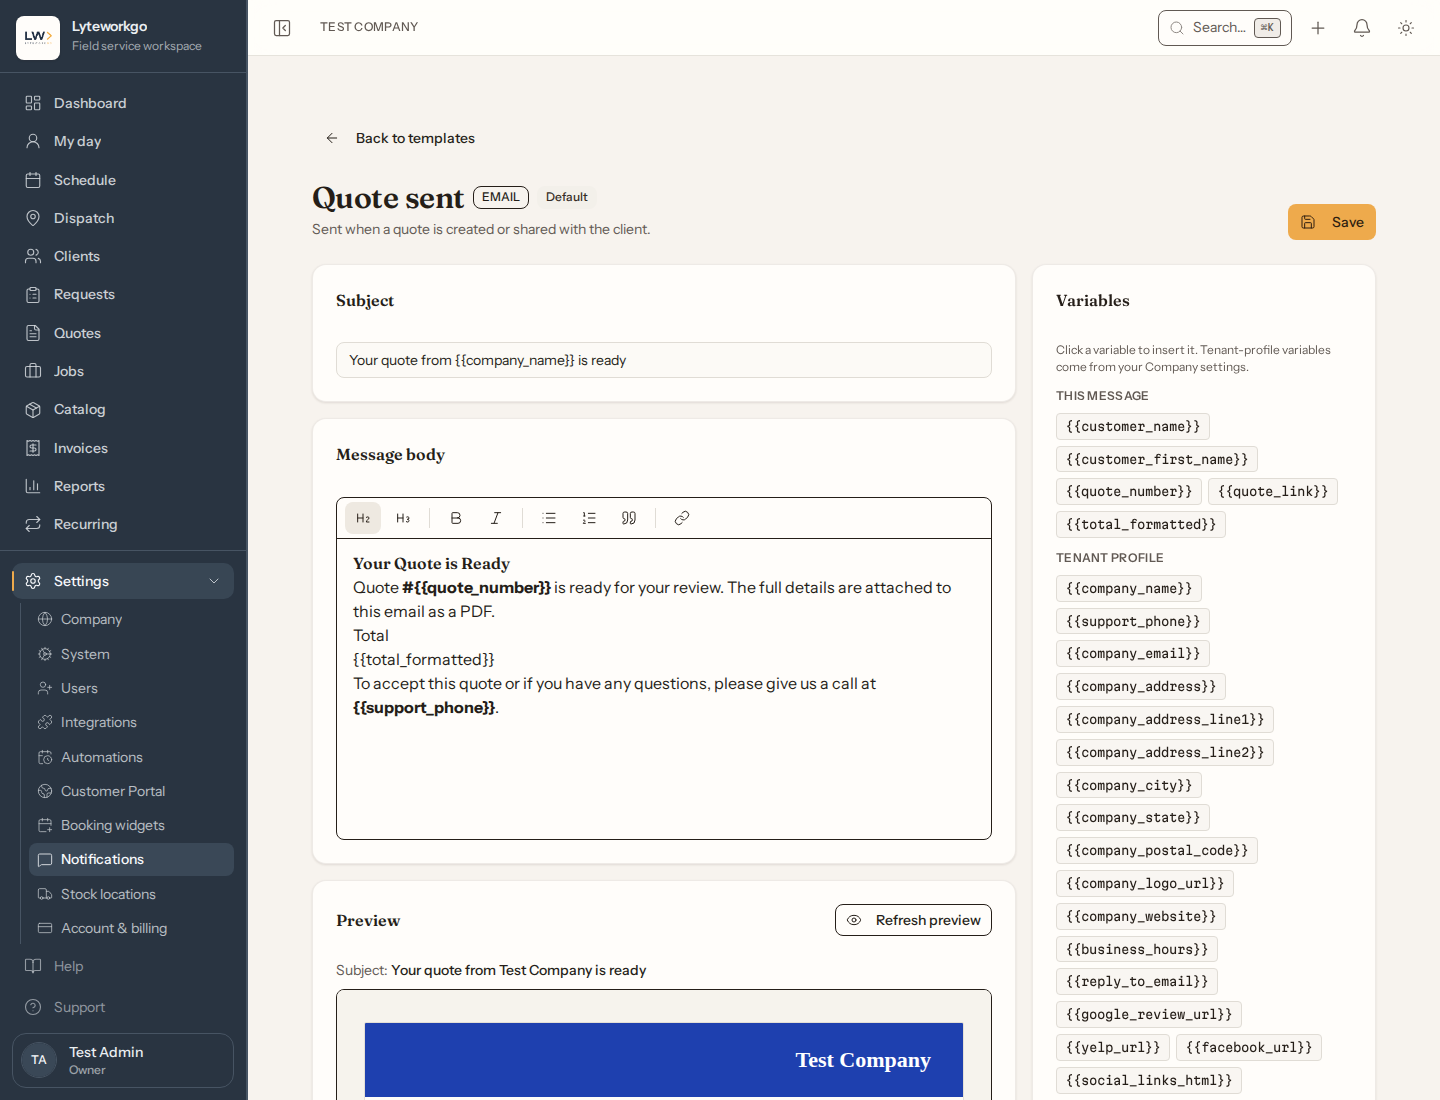This screenshot has width=1440, height=1100.
Task: Insert {{facebook_url}} variable
Action: click(x=1249, y=1047)
